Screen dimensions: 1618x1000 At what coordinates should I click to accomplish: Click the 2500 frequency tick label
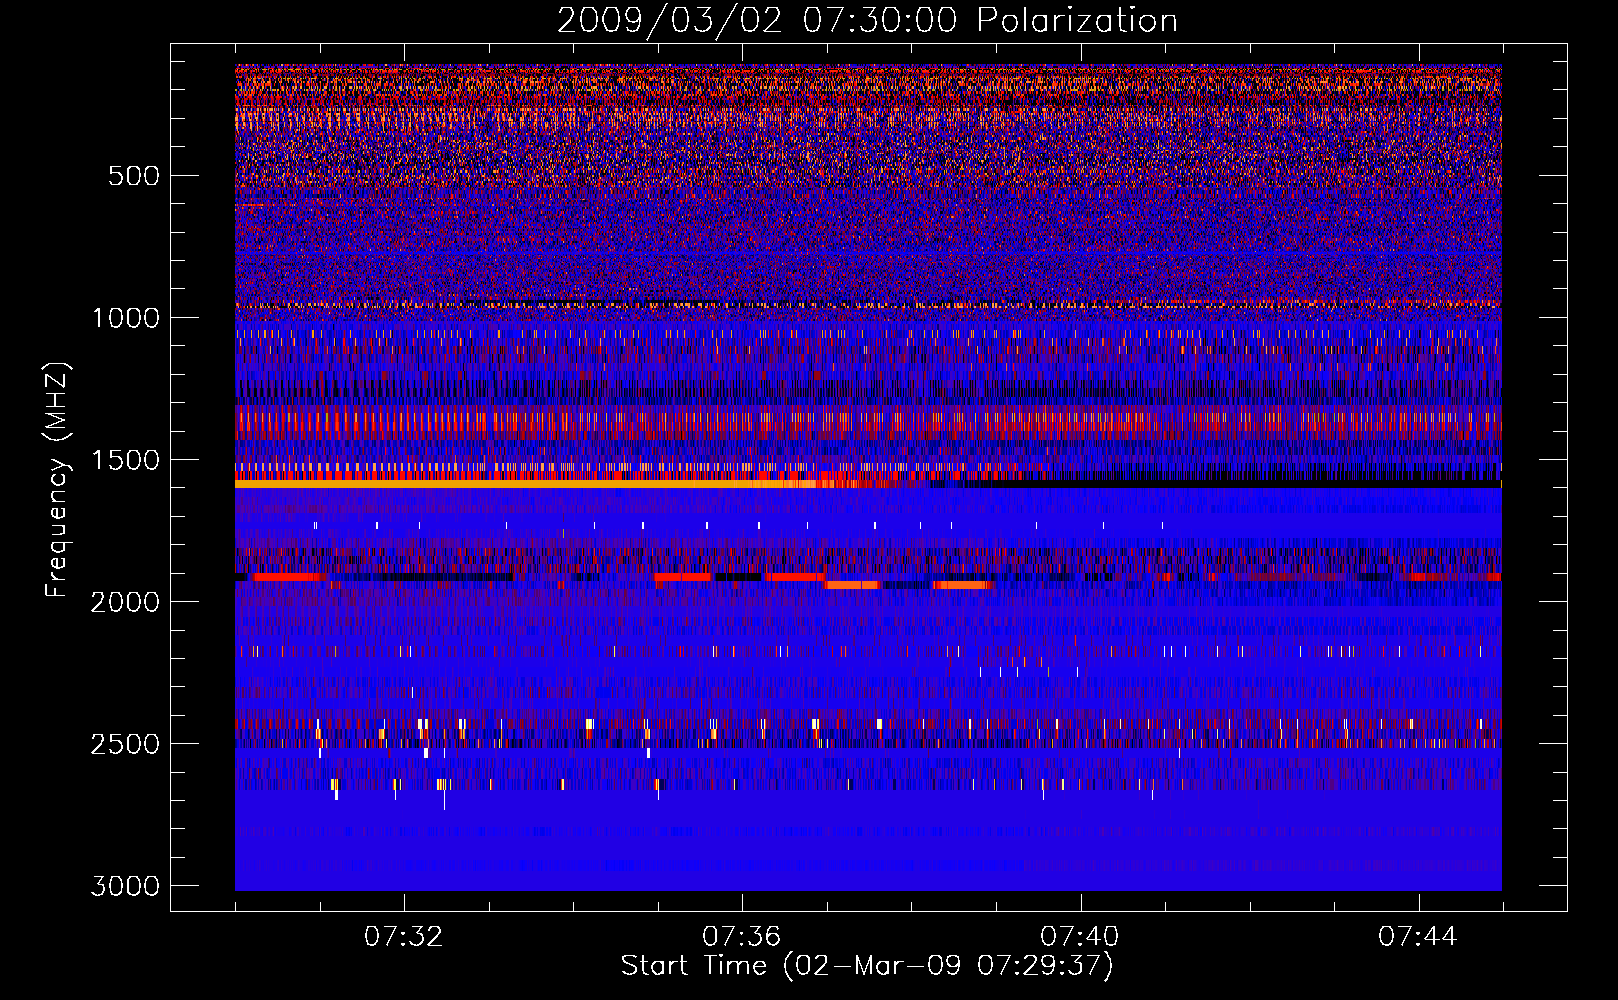pos(125,744)
